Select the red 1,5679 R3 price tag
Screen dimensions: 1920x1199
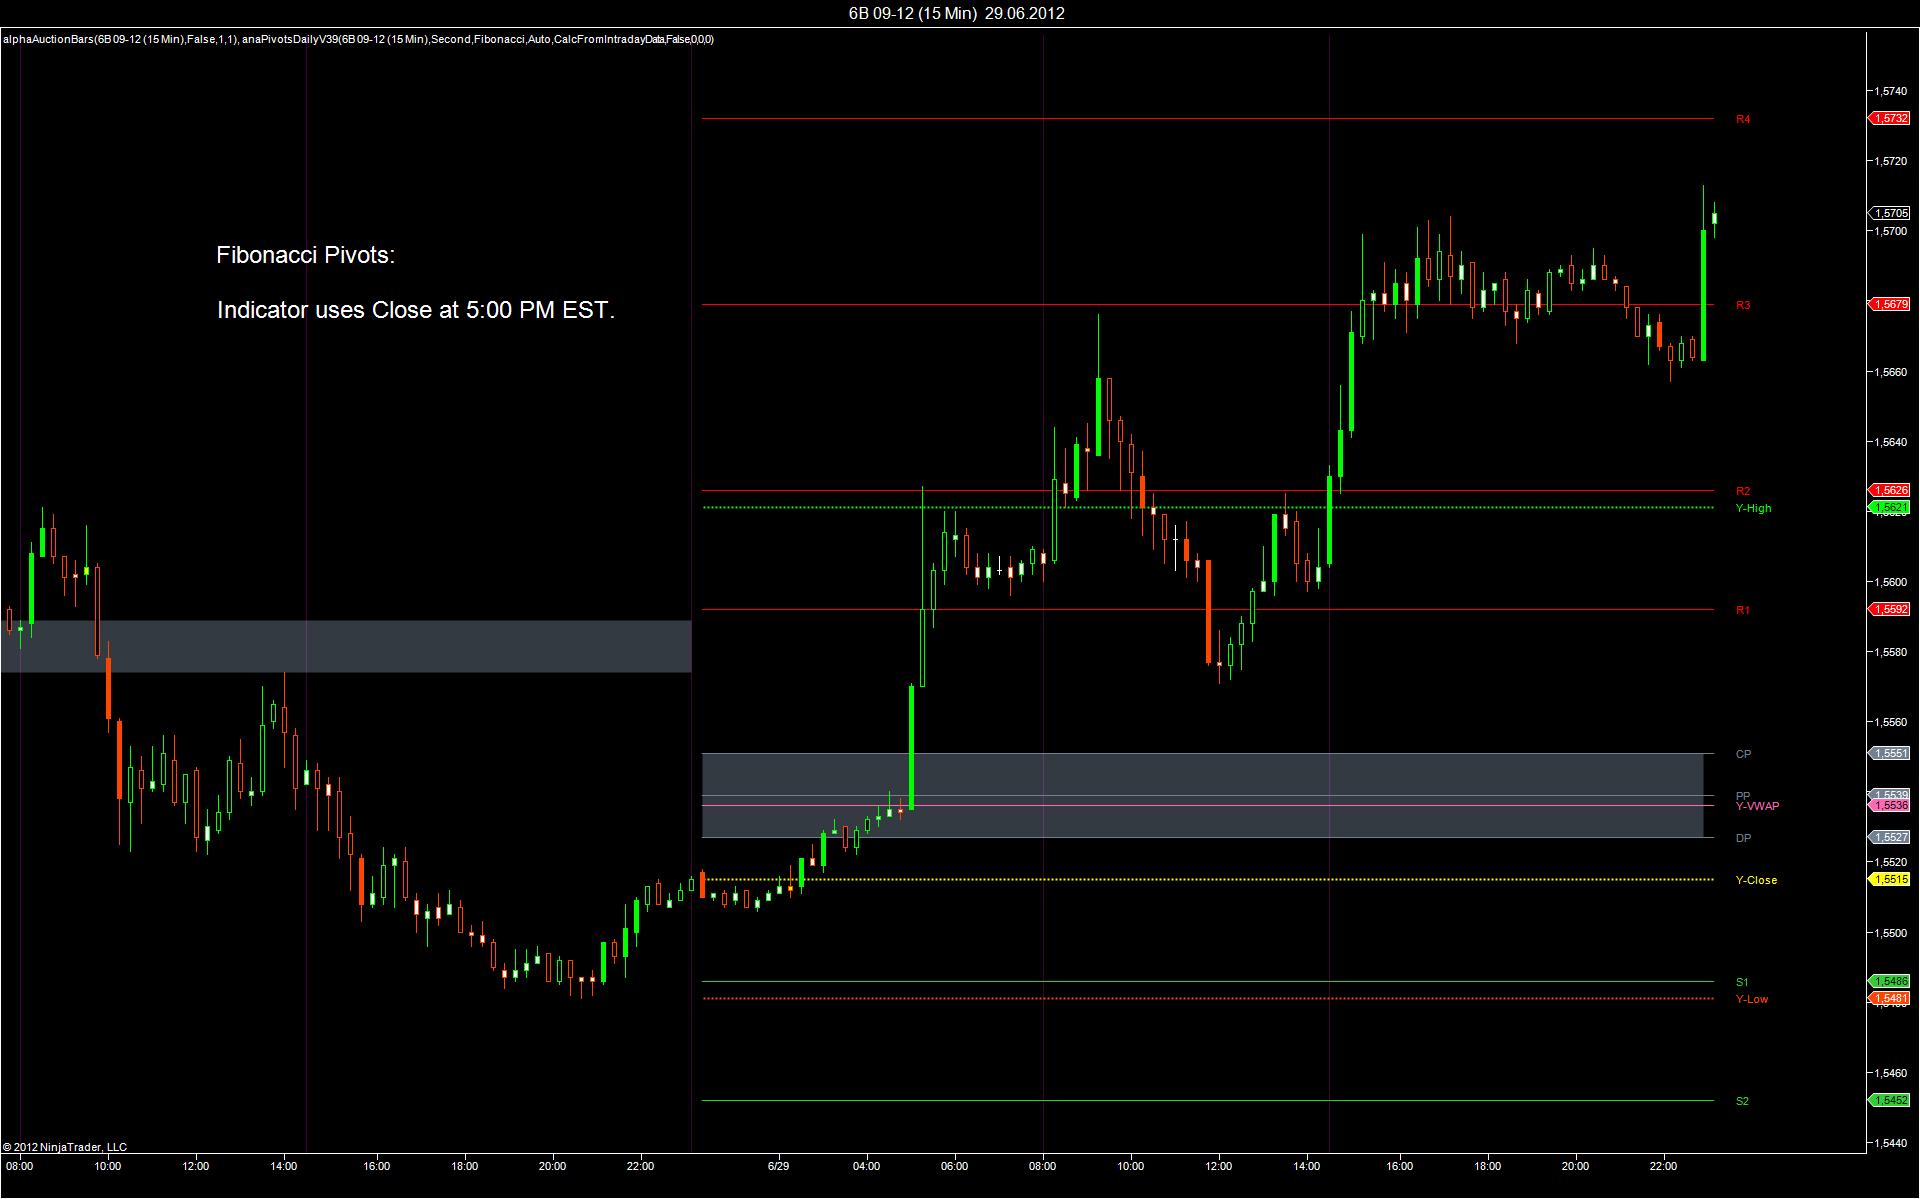tap(1890, 304)
